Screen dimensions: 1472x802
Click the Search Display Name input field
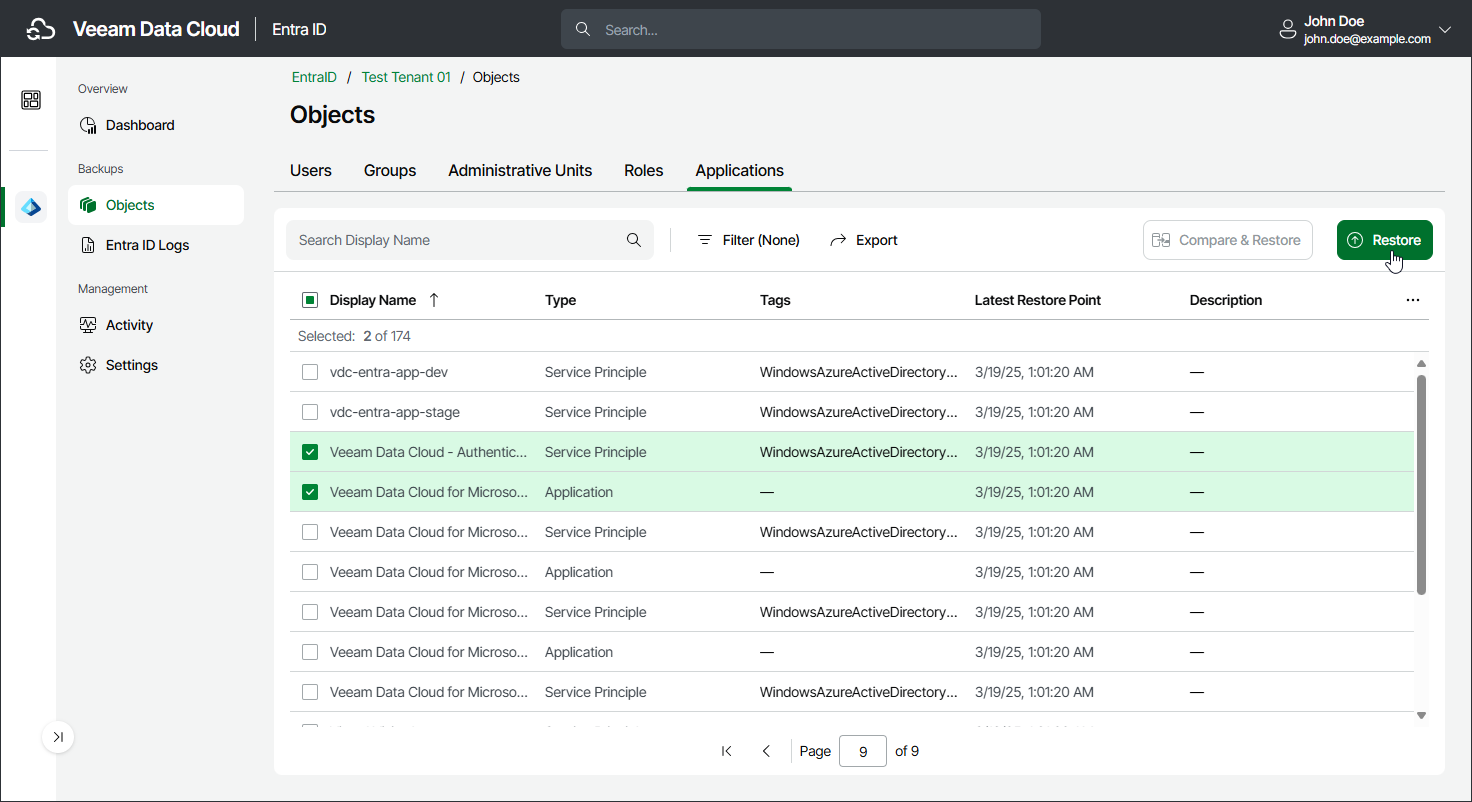470,240
